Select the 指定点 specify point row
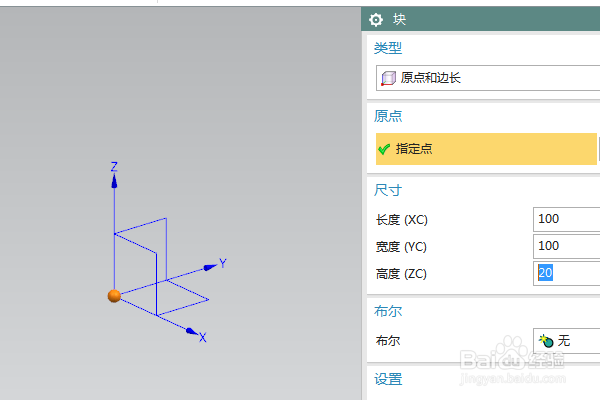Viewport: 600px width, 400px height. pos(486,149)
